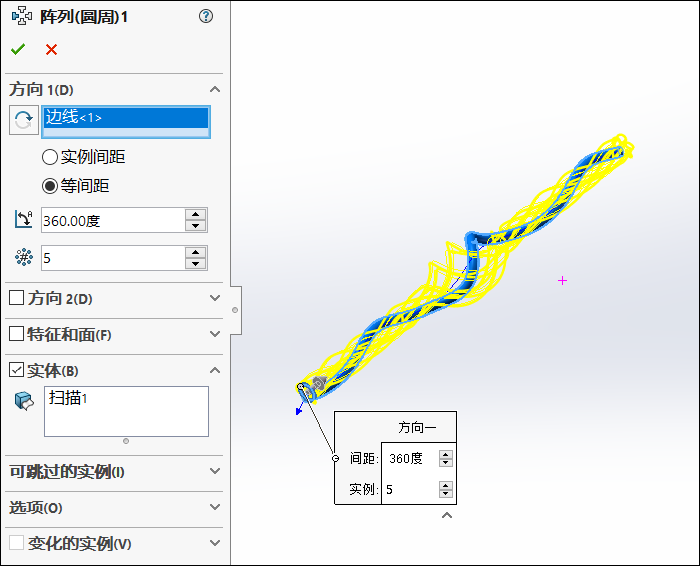The image size is (700, 566).
Task: Select 实例间距 radio option
Action: 50,157
